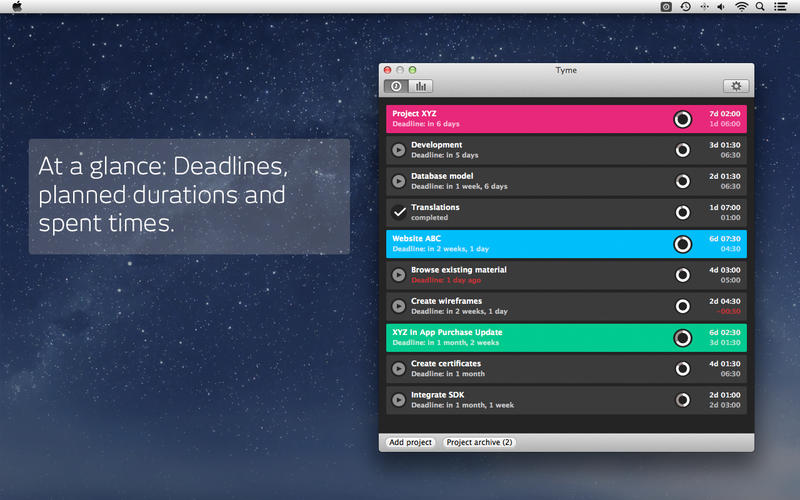Click 'Deadline: in 1 month, 1 week' text
This screenshot has height=500, width=800.
(462, 405)
